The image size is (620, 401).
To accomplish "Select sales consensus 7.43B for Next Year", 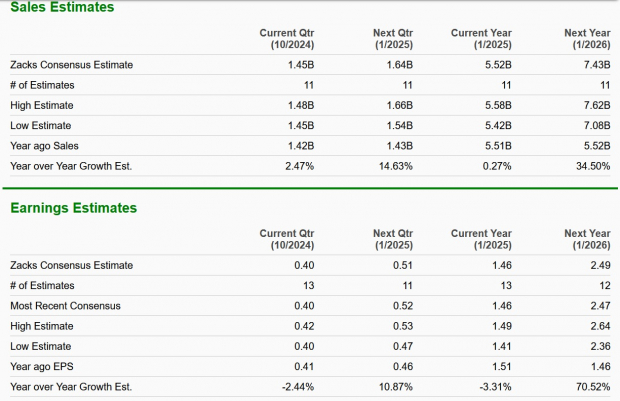I will (x=597, y=65).
